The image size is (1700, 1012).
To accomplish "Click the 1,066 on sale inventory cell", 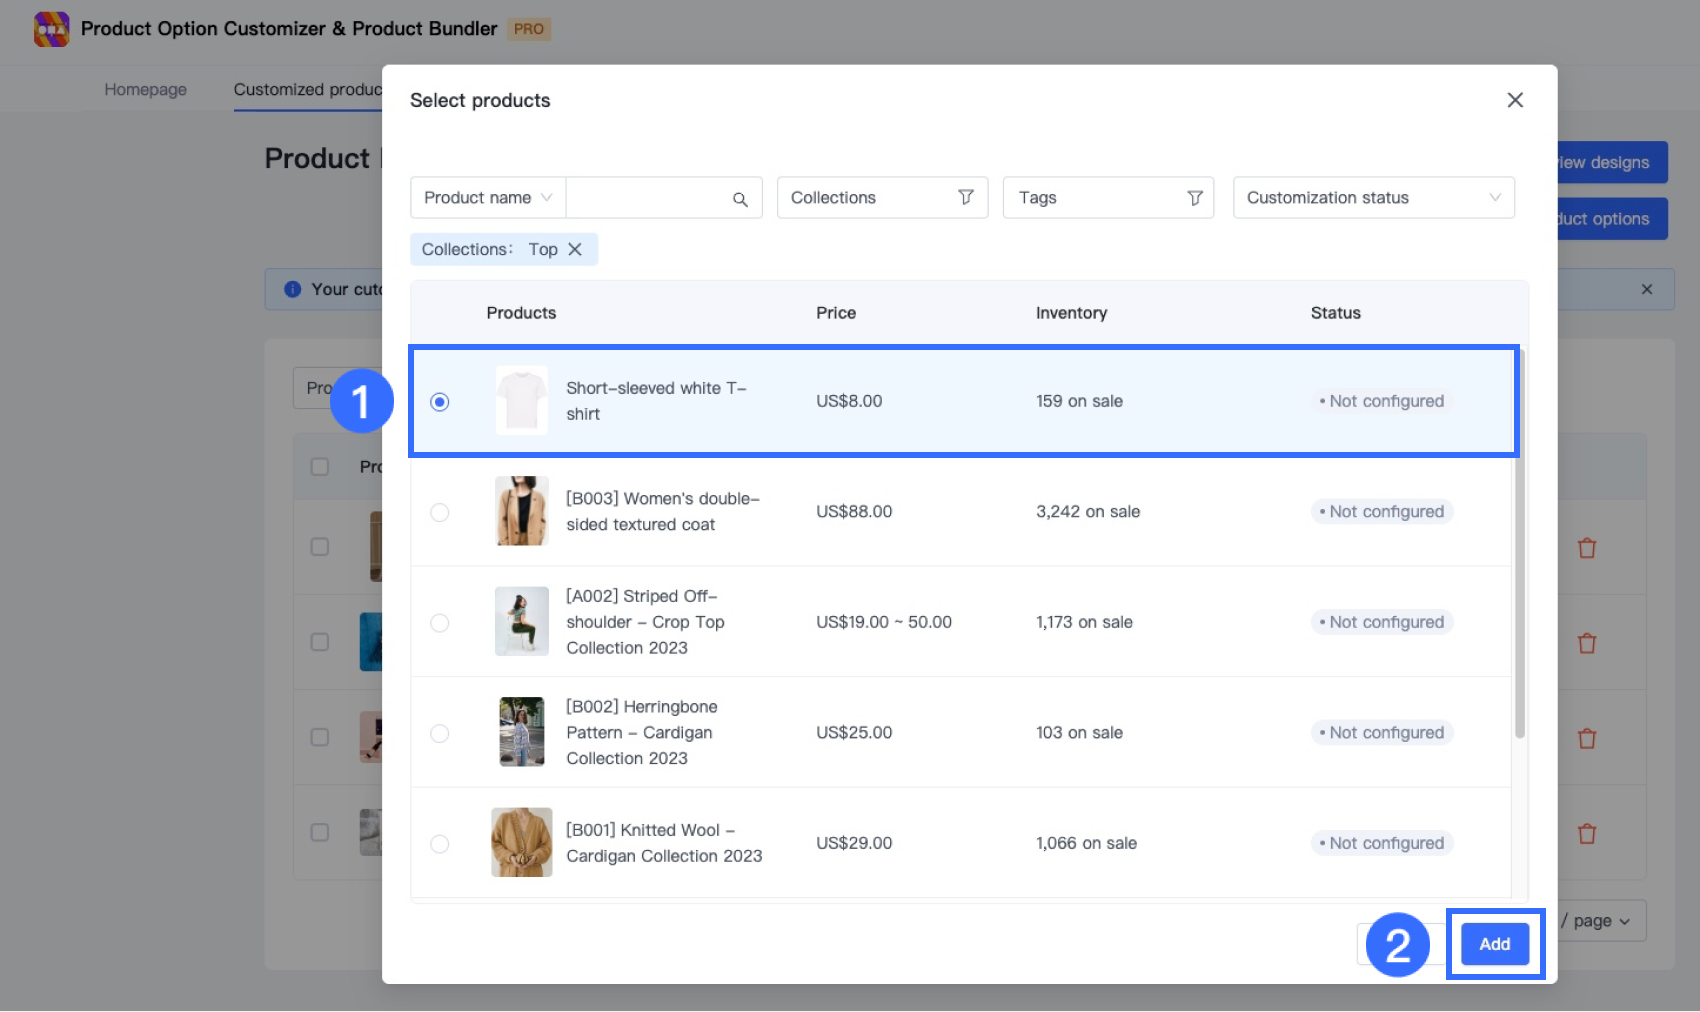I will click(1086, 843).
